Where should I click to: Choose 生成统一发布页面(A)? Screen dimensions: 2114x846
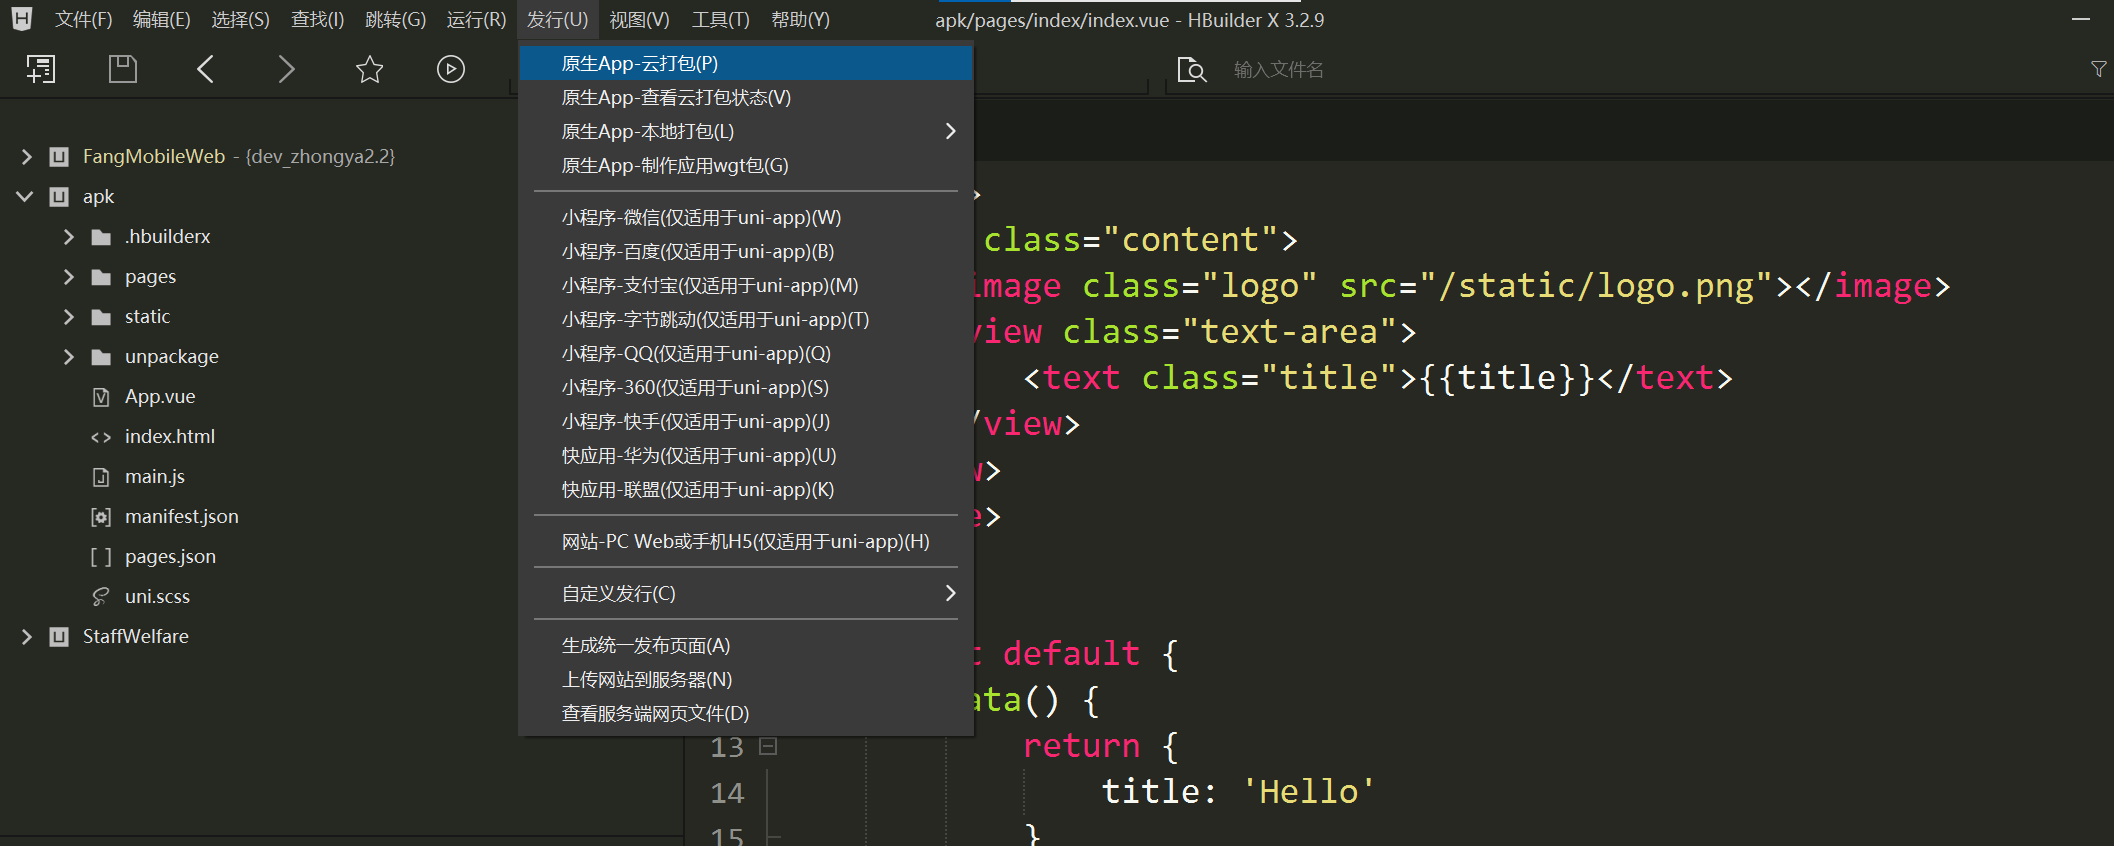click(746, 645)
